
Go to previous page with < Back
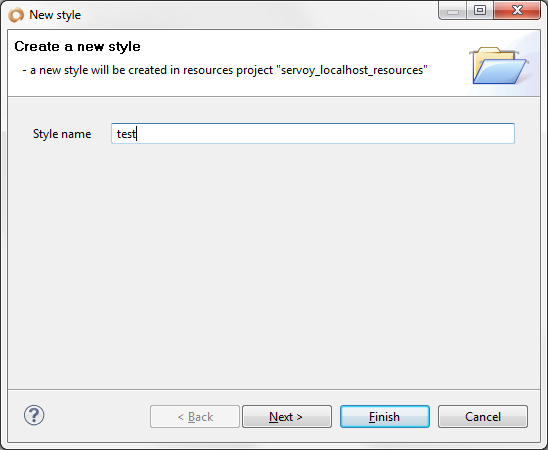coord(195,416)
